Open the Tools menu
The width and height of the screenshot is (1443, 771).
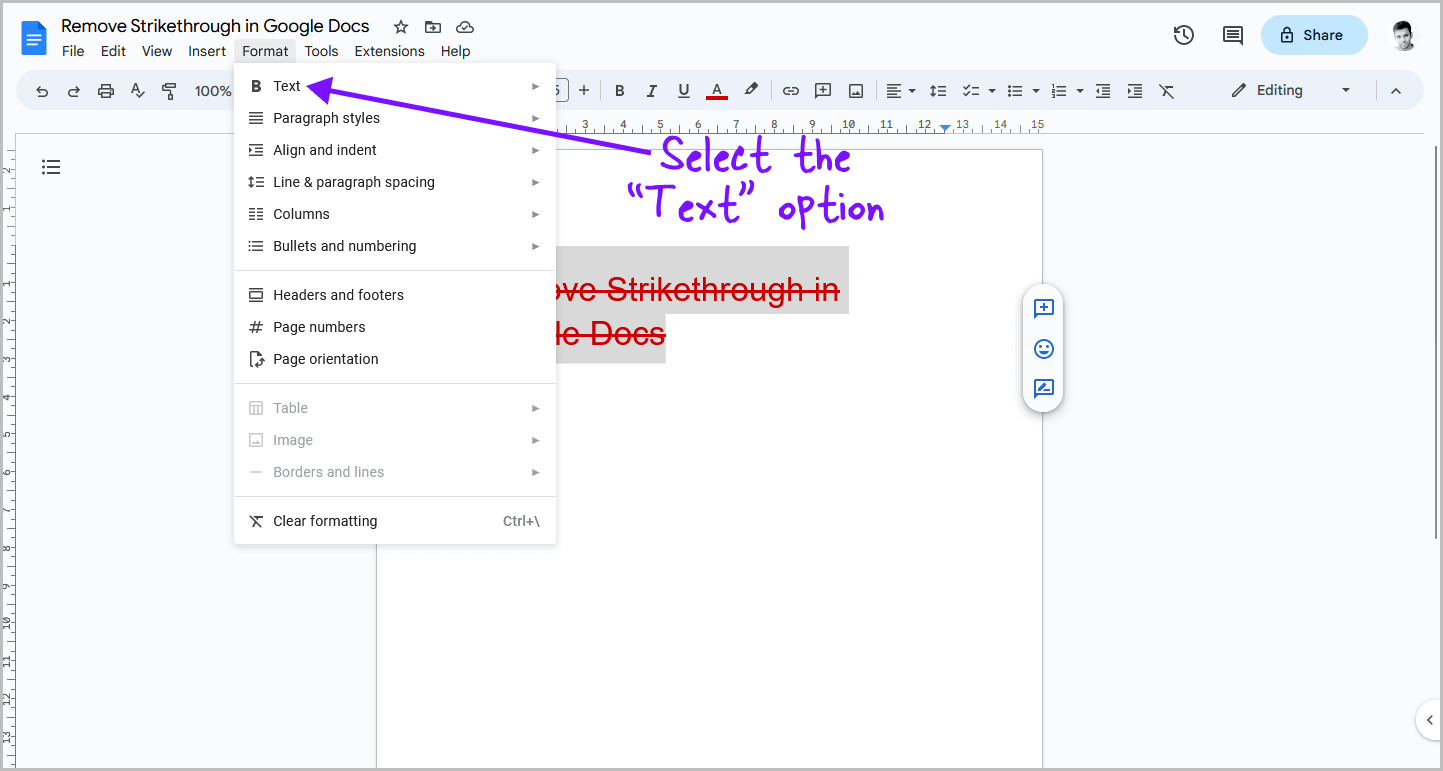[x=321, y=51]
